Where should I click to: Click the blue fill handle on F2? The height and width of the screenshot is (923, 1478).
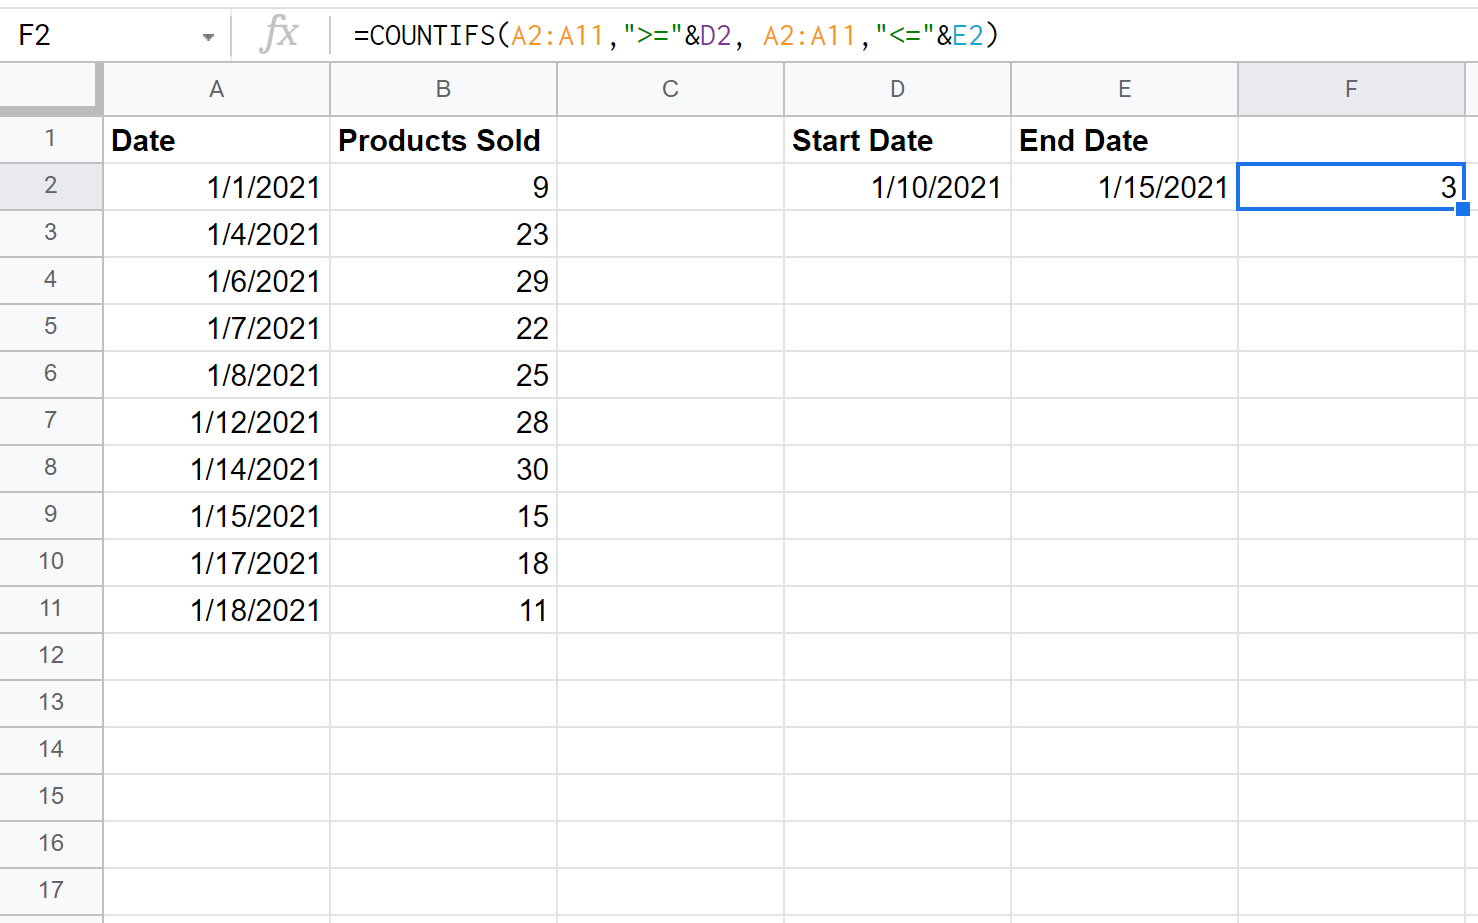pyautogui.click(x=1463, y=209)
